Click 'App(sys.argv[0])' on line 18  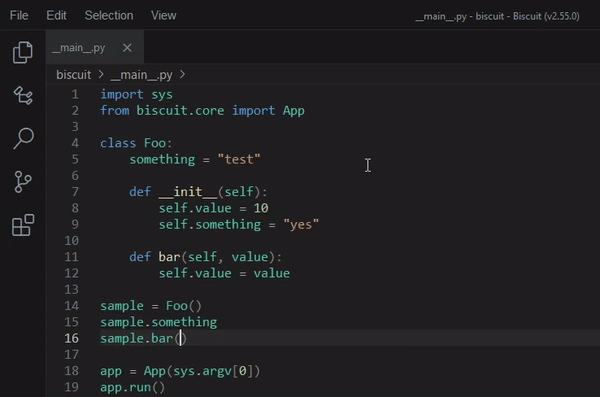(x=202, y=371)
